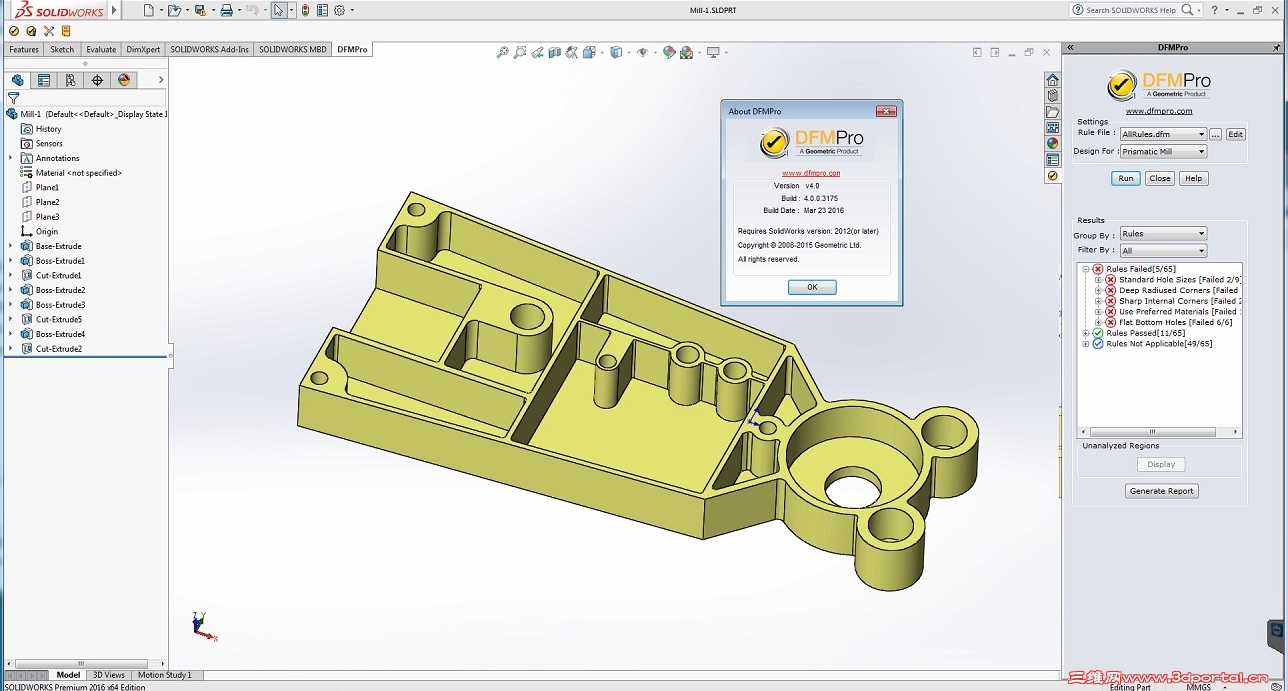Click the Run button in DFMPro
Viewport: 1288px width, 691px height.
(x=1126, y=178)
